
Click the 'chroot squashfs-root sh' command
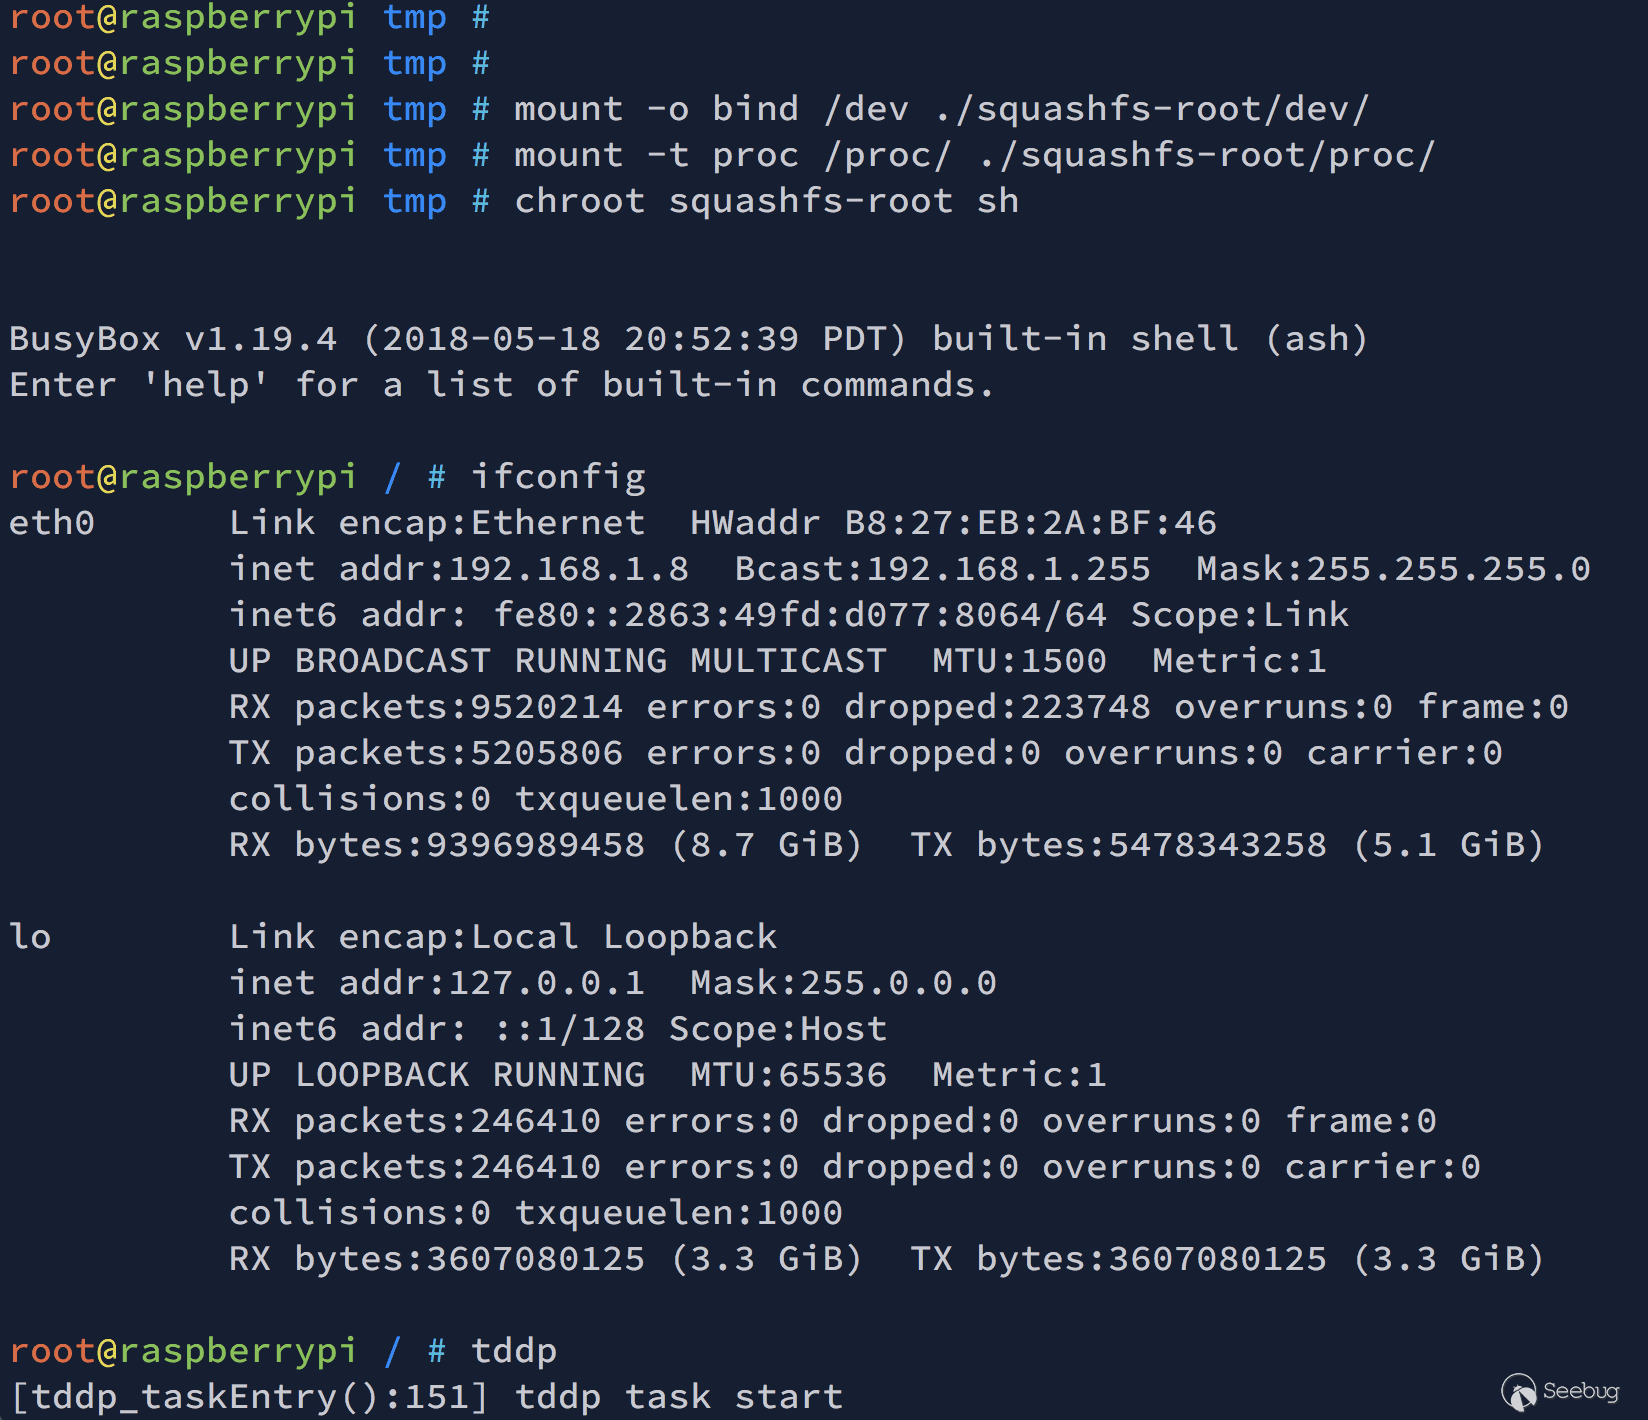click(767, 201)
